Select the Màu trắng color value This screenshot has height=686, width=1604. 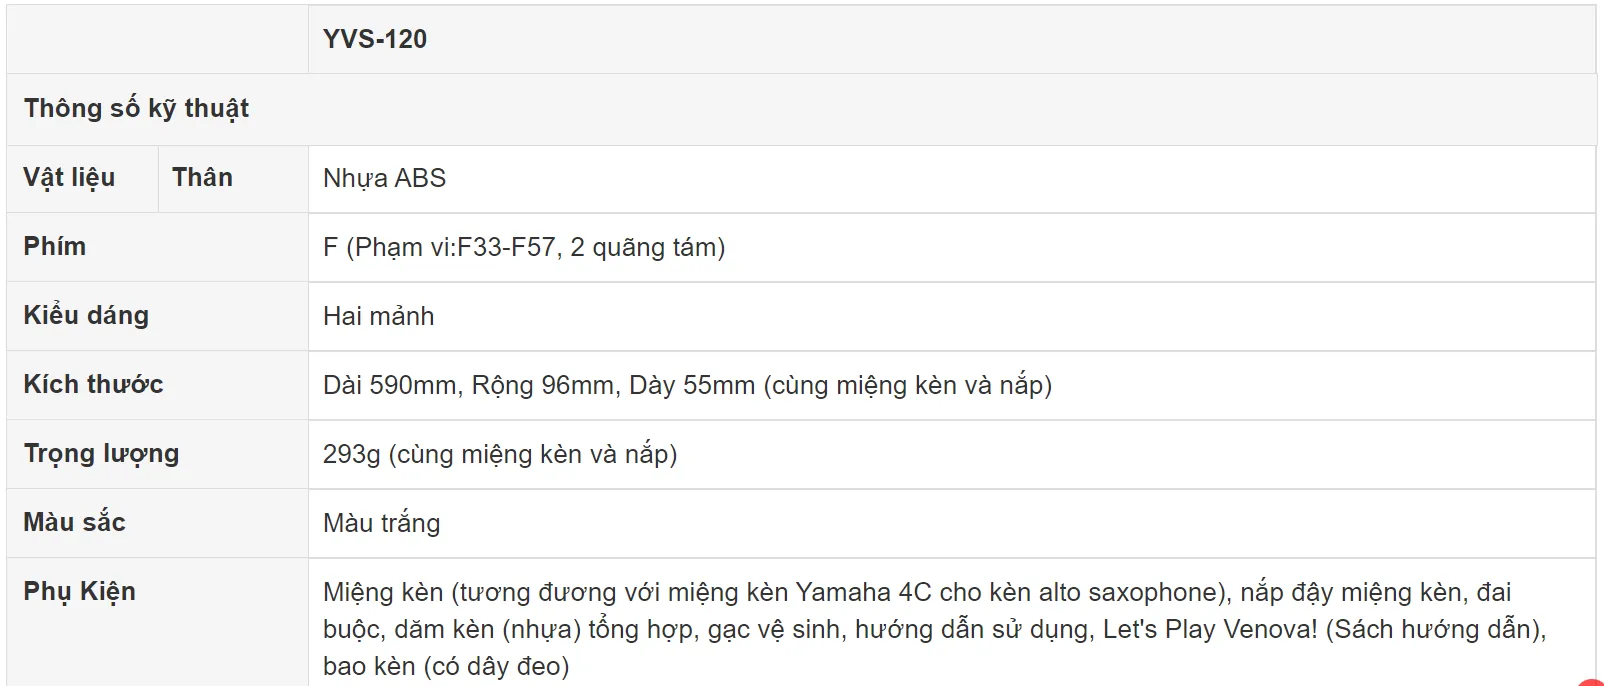(x=381, y=523)
